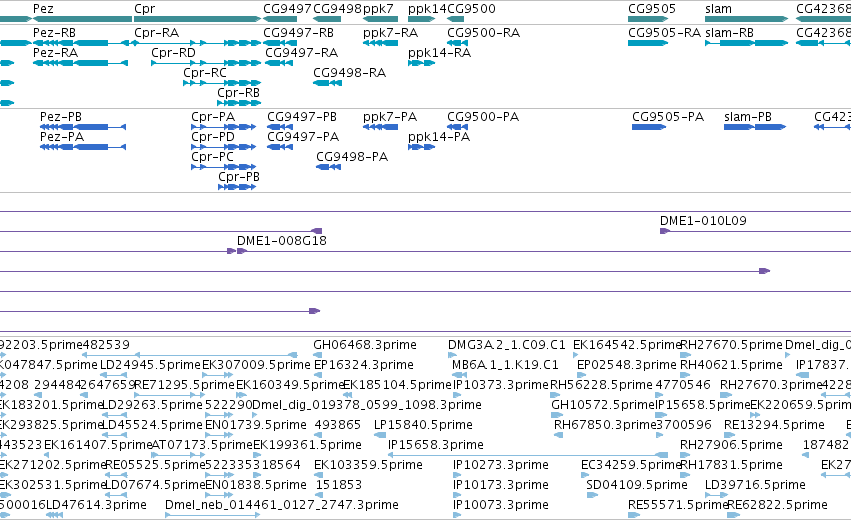Open the CG9505 gene feature
This screenshot has height=520, width=851.
point(648,19)
